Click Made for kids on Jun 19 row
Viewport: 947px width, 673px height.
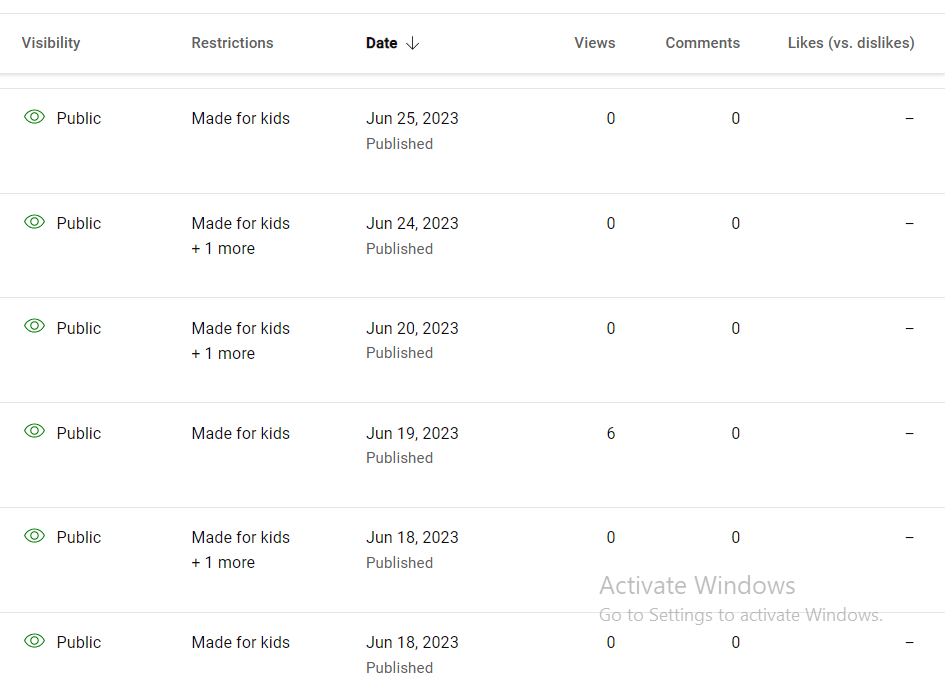coord(240,433)
